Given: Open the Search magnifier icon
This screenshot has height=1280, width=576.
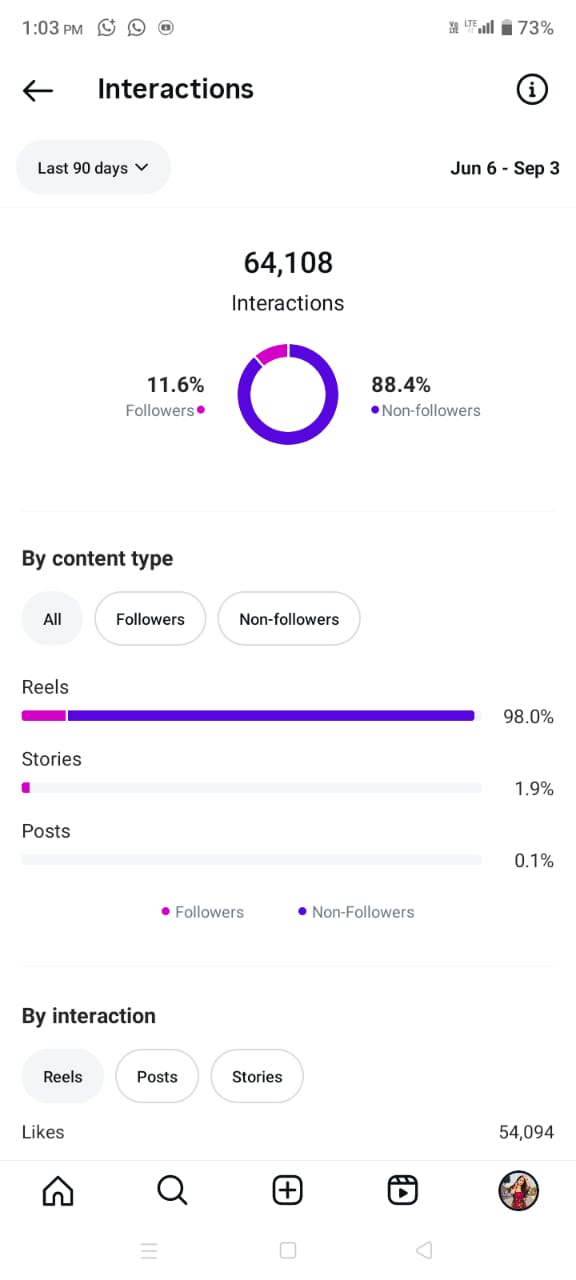Looking at the screenshot, I should 173,1190.
